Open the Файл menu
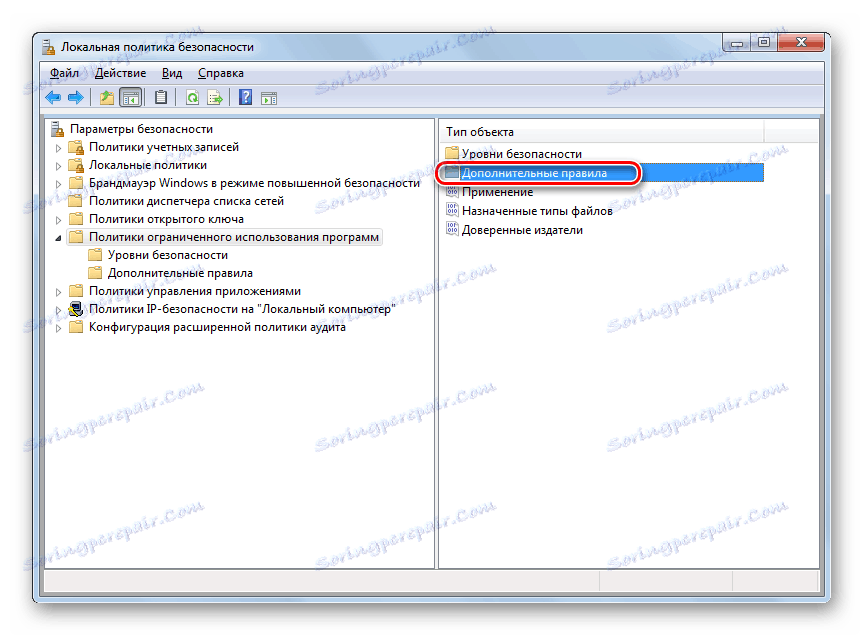 click(64, 73)
